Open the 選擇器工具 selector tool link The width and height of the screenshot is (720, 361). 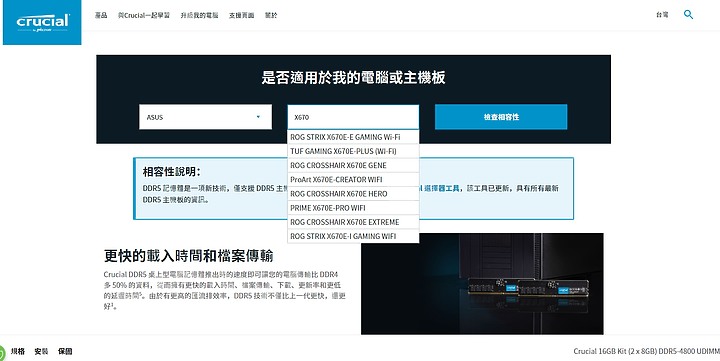441,188
